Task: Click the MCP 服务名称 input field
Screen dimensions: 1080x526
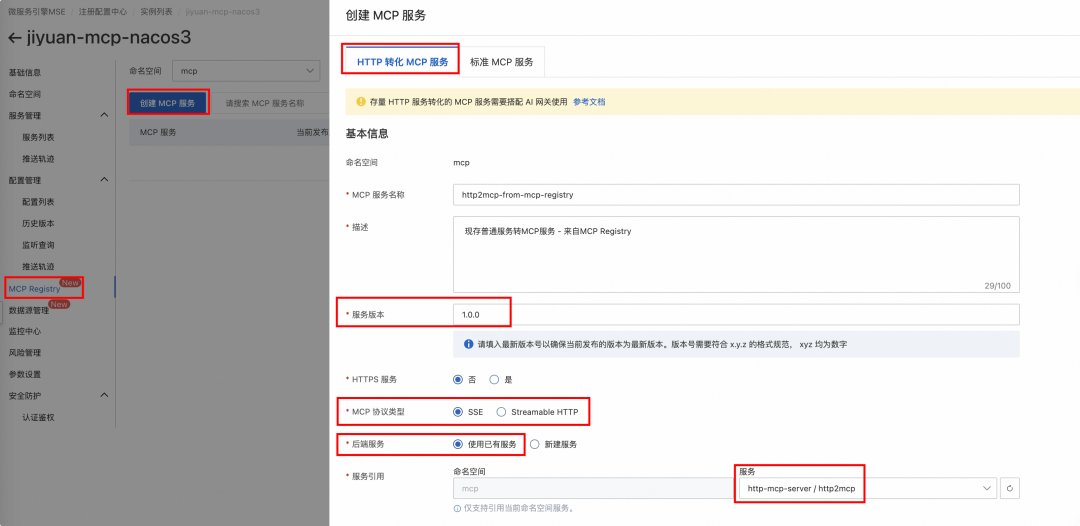Action: point(736,195)
